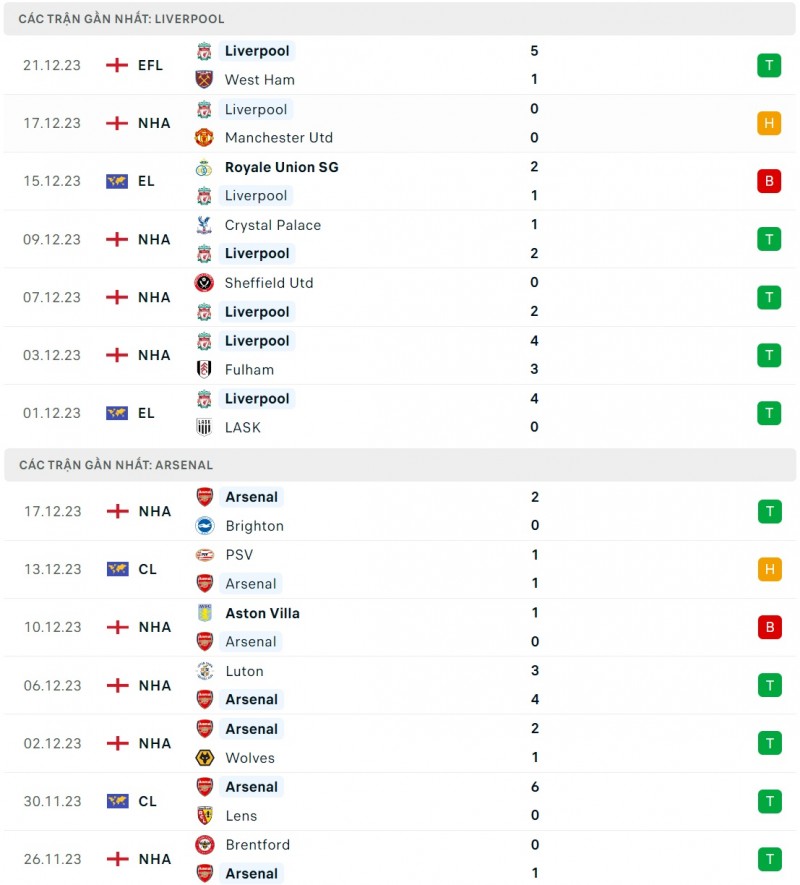Select the EFL competition label on 21.12.23
The image size is (800, 885).
point(150,65)
